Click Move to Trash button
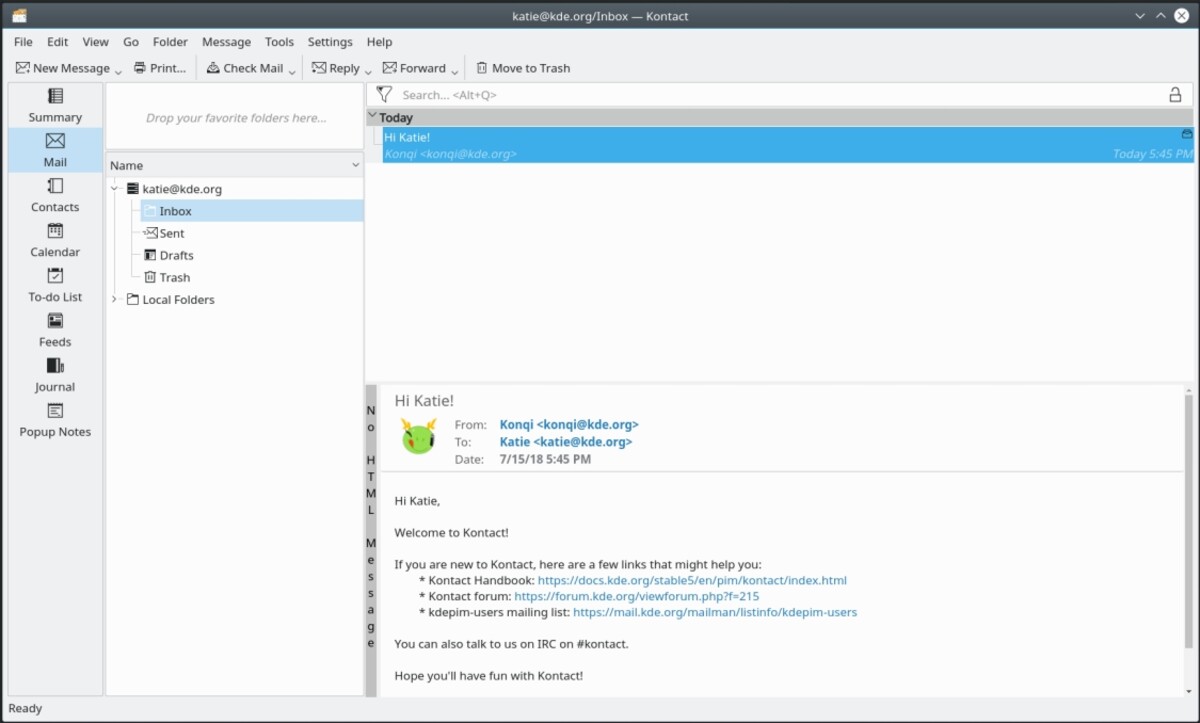The height and width of the screenshot is (723, 1200). point(523,68)
